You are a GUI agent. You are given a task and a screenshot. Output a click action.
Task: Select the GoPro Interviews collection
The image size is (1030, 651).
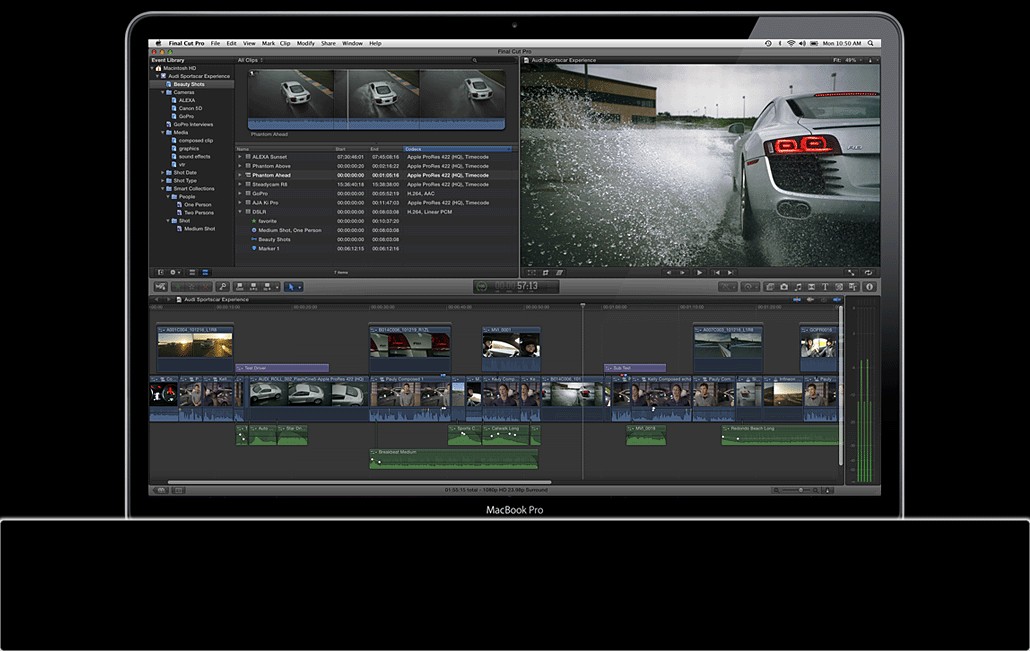(x=193, y=124)
